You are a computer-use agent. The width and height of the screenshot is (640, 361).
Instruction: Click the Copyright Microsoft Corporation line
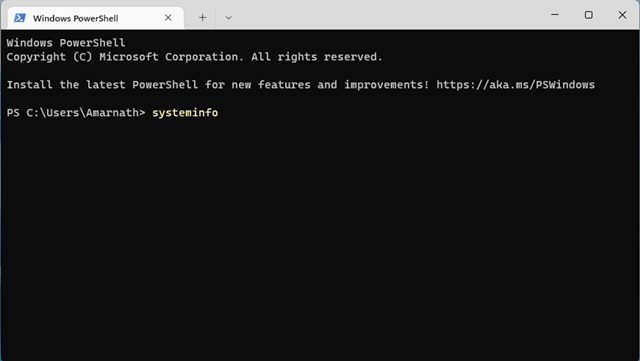pyautogui.click(x=195, y=57)
